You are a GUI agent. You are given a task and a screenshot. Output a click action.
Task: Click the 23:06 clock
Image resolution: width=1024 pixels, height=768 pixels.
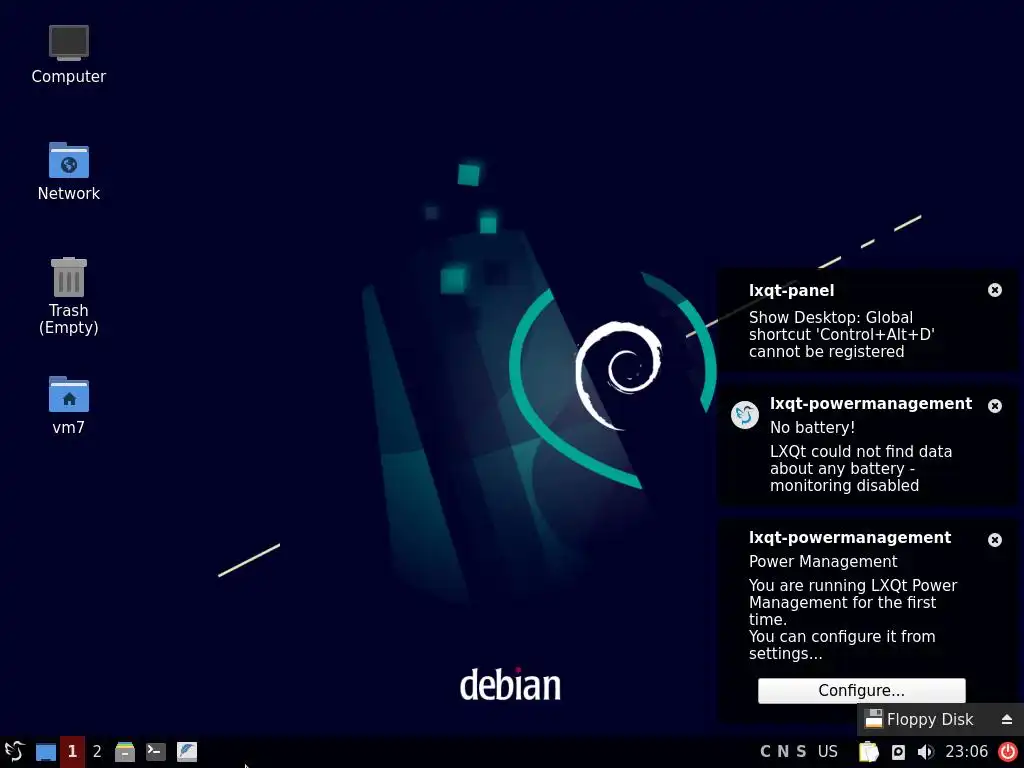click(x=967, y=752)
